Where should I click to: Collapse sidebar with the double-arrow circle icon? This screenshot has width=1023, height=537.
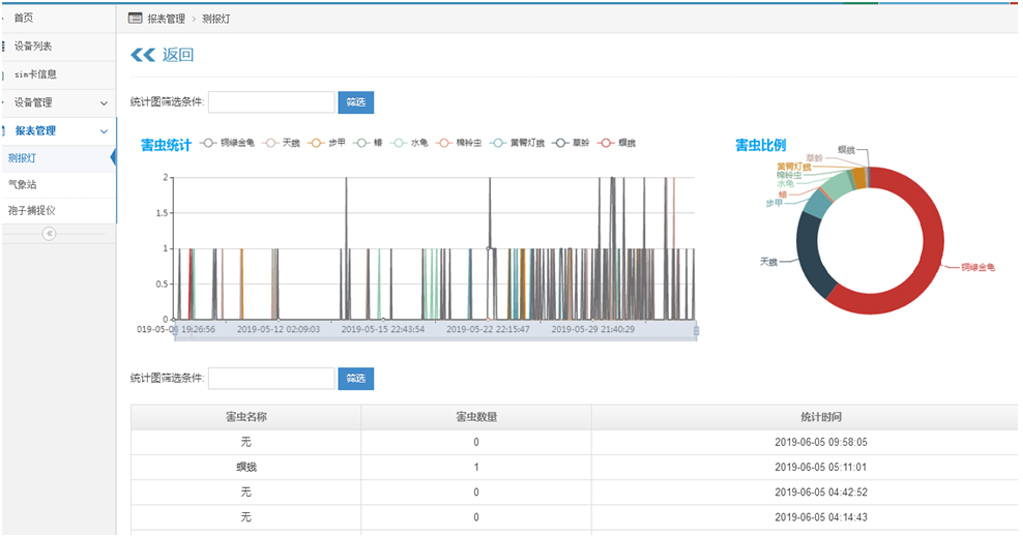pos(49,233)
